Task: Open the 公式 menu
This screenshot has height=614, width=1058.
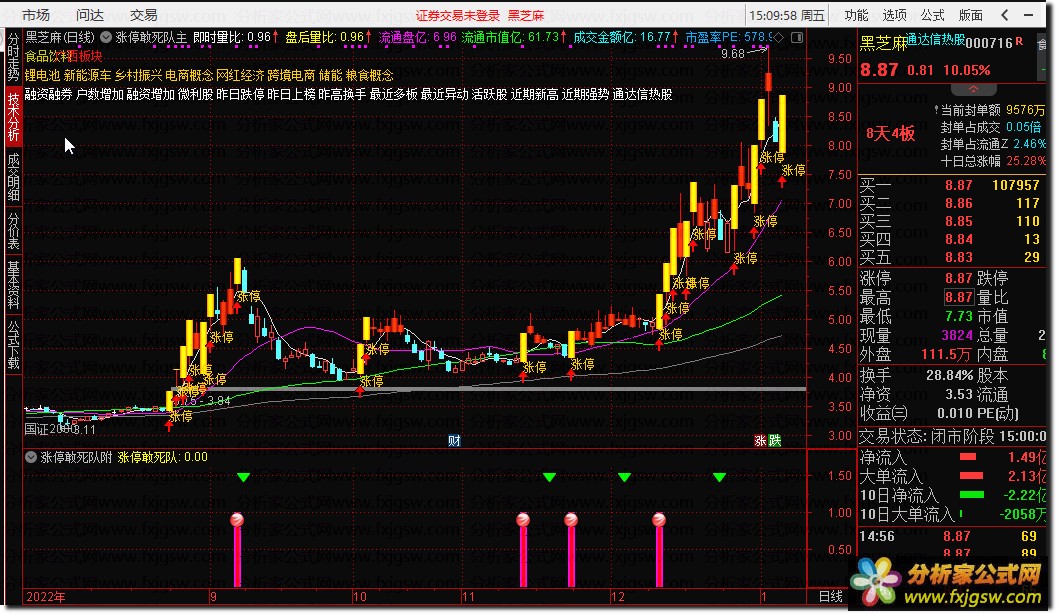Action: tap(932, 14)
